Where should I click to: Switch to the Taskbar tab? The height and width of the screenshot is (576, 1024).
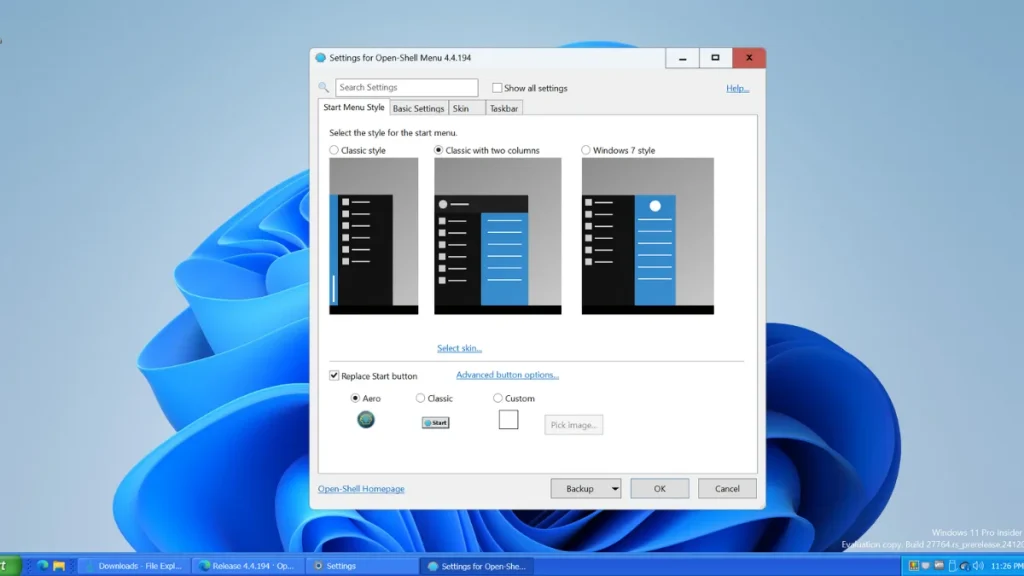(503, 107)
